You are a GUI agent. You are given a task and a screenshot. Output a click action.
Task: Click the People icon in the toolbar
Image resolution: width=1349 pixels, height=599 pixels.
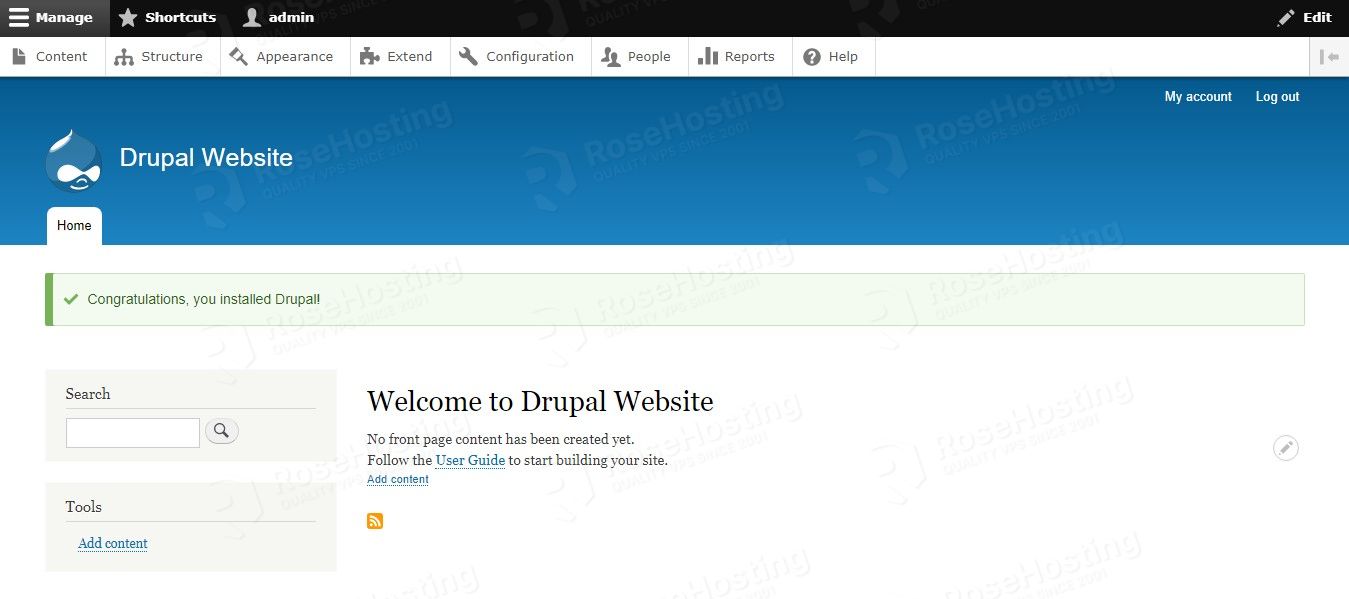[x=611, y=56]
